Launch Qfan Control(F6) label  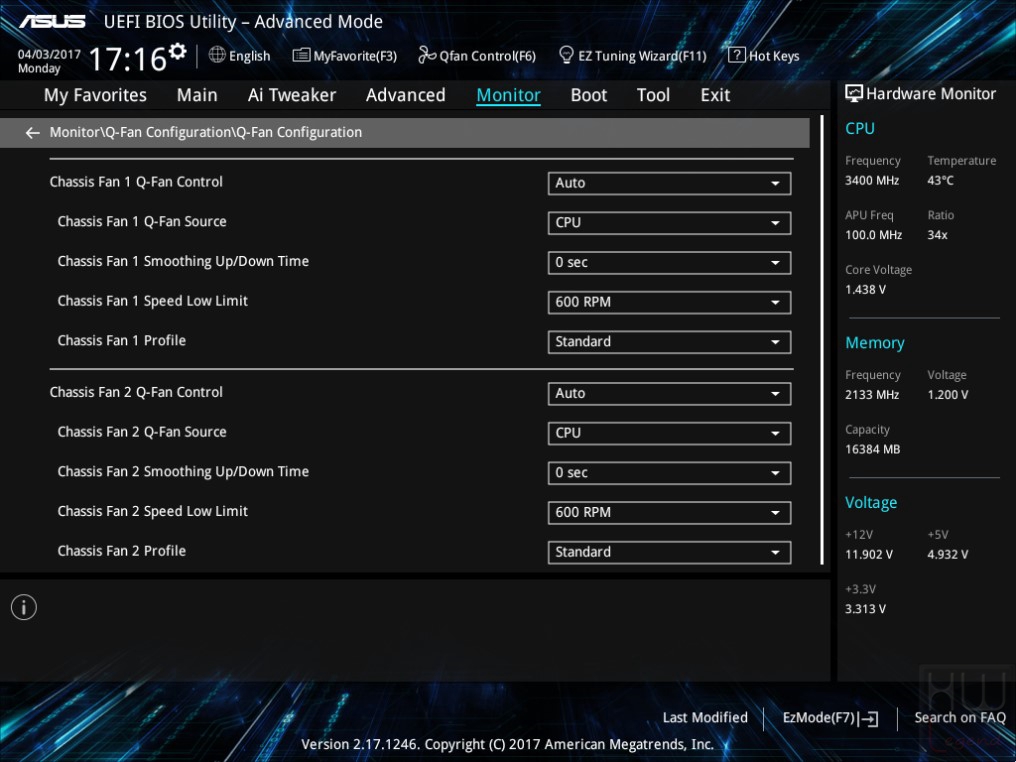pyautogui.click(x=487, y=56)
